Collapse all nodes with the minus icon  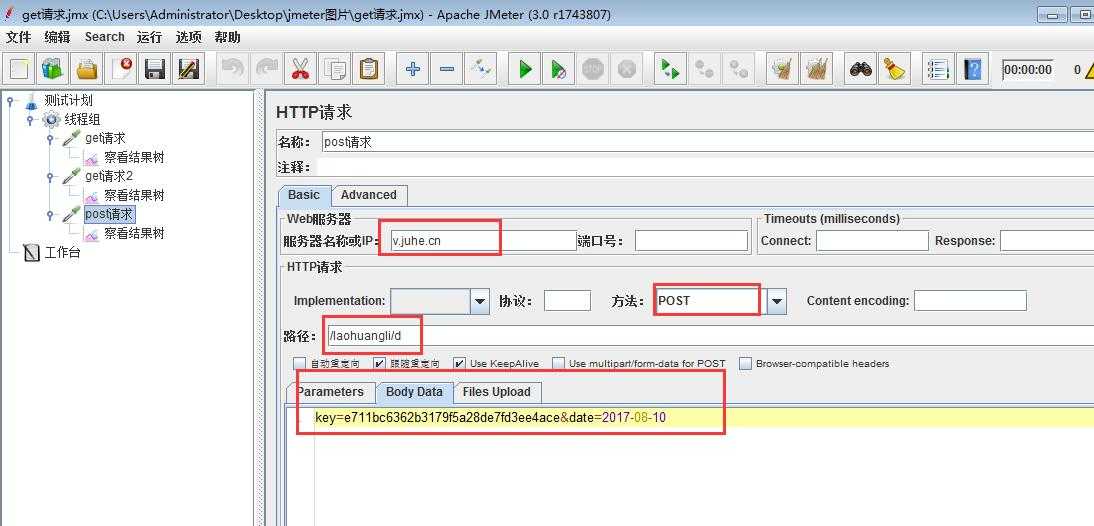(447, 68)
